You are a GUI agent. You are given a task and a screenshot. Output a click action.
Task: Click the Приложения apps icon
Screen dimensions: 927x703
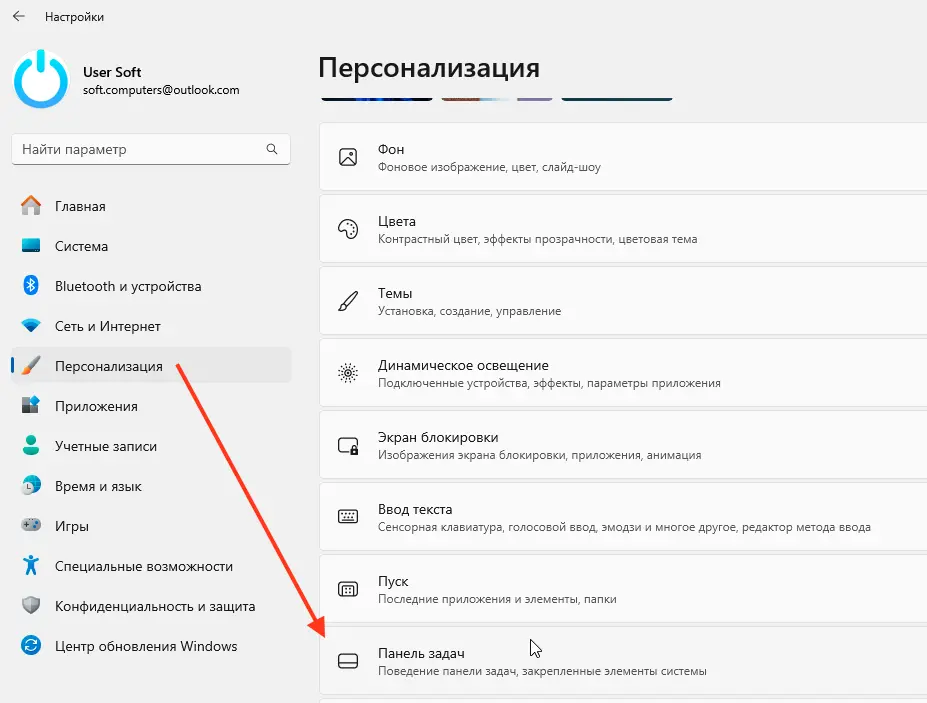[x=31, y=406]
